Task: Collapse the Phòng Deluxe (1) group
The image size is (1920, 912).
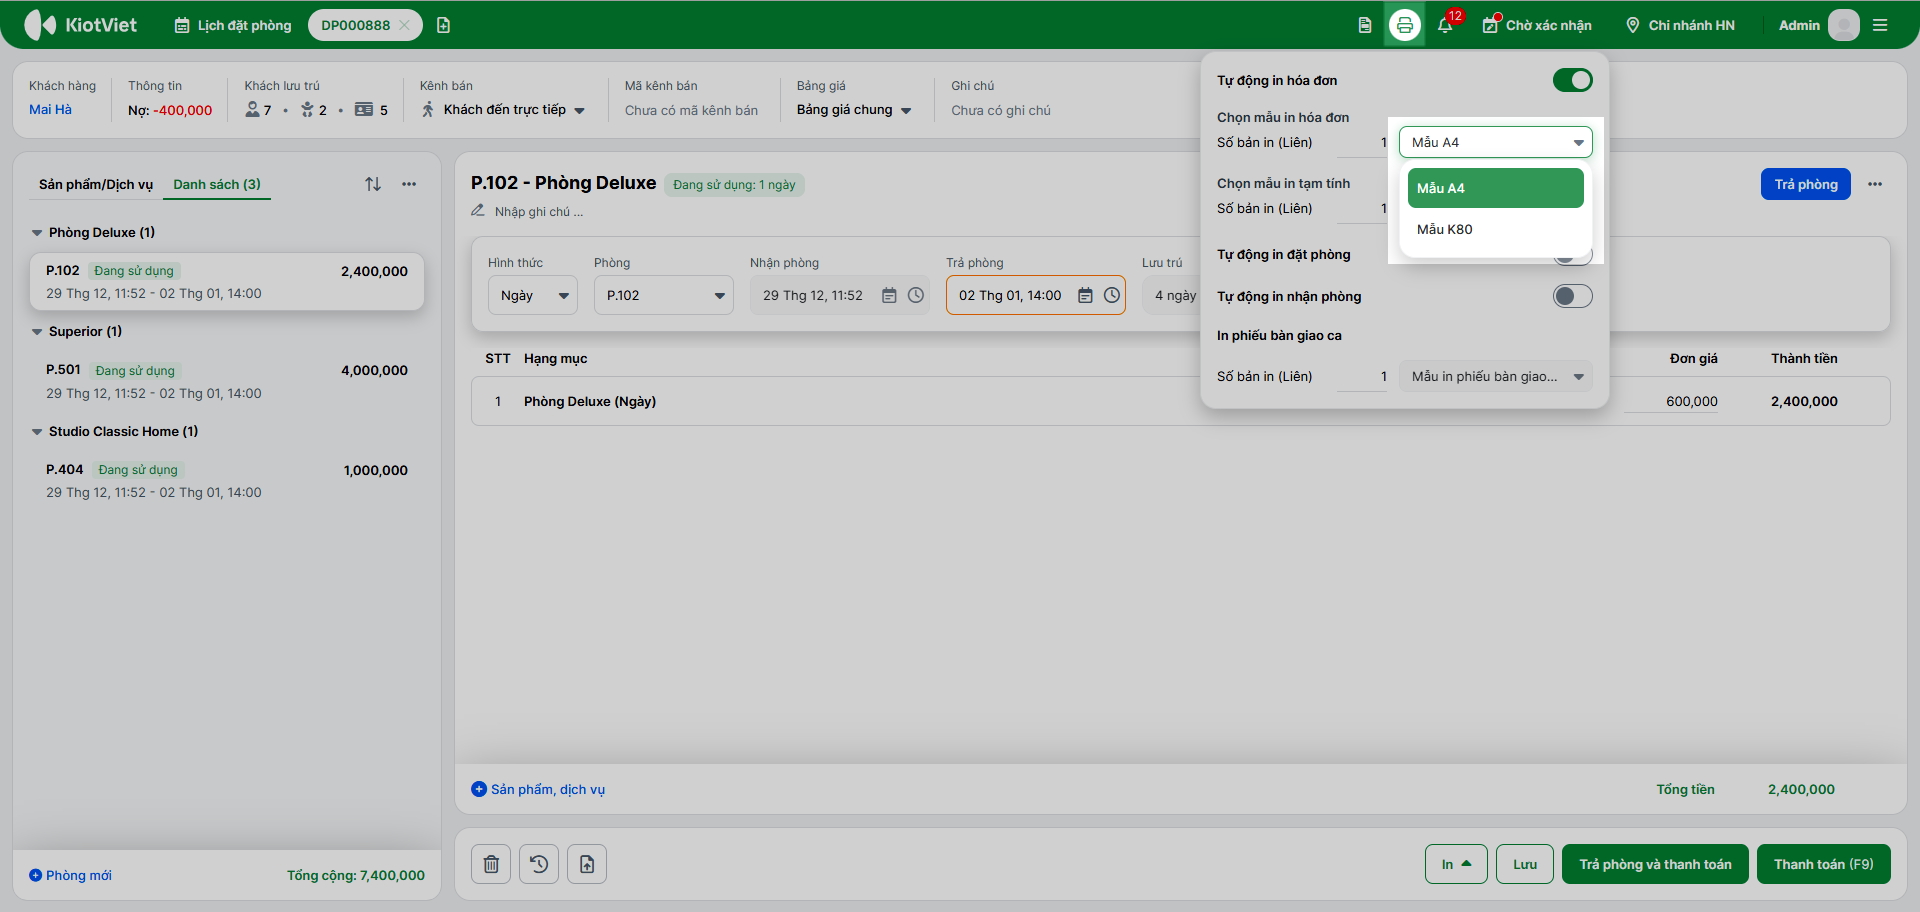Action: (x=37, y=233)
